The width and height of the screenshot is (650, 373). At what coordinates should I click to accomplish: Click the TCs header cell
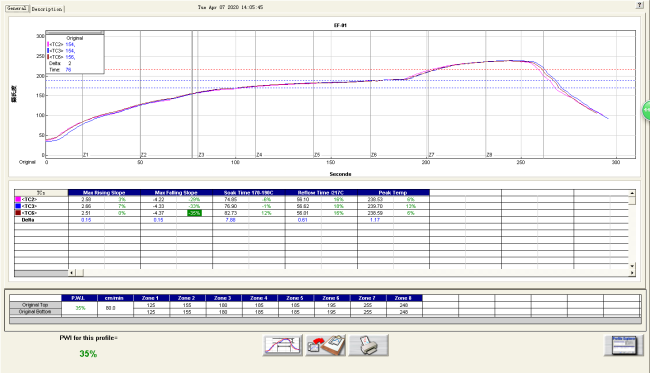41,193
